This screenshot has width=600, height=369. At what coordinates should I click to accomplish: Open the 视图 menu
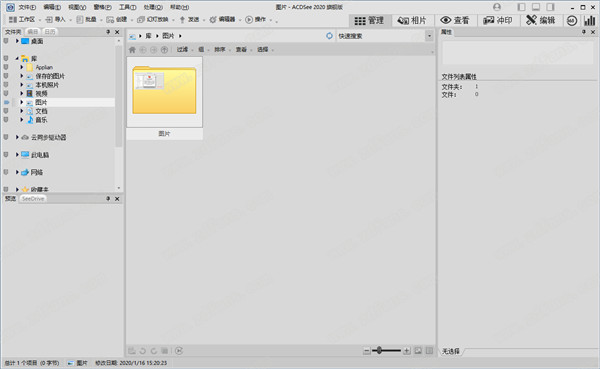coord(77,7)
